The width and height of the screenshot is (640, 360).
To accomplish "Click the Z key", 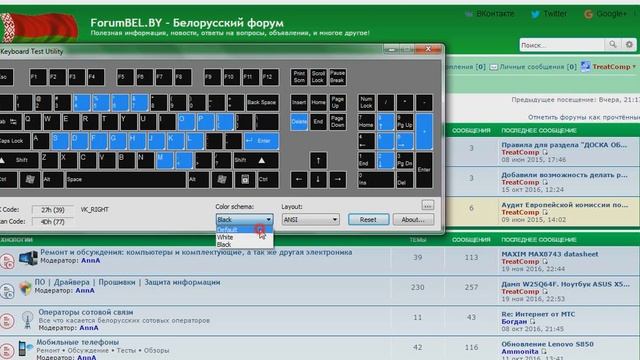I will click(x=49, y=160).
